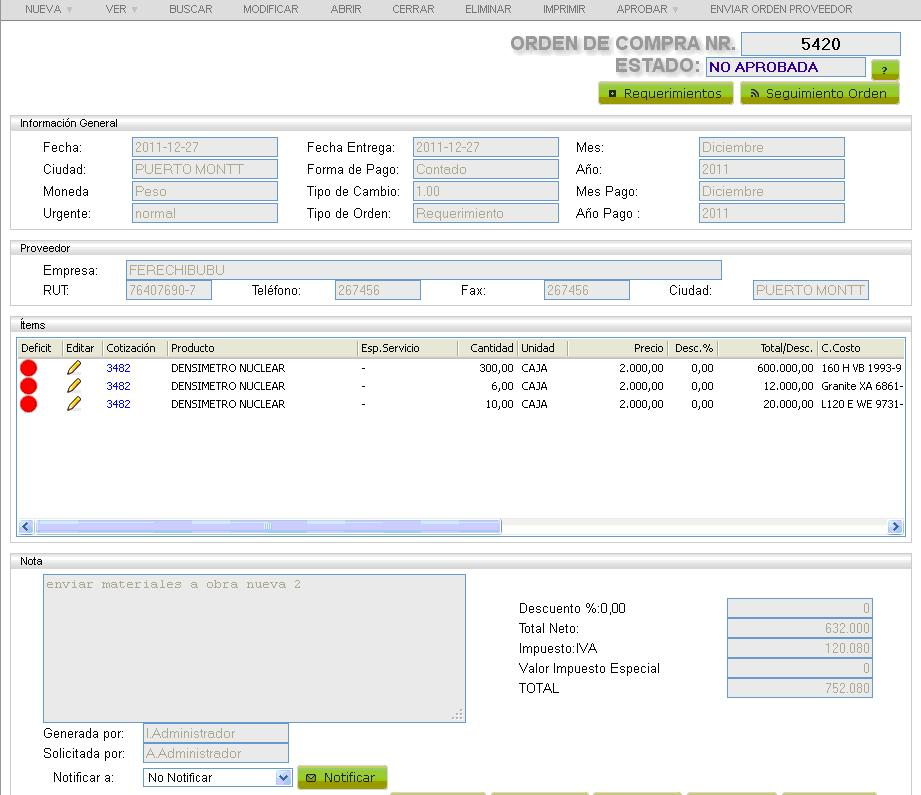The height and width of the screenshot is (795, 921).
Task: Click the Empresa field FERECHIBUBU
Action: tap(423, 270)
